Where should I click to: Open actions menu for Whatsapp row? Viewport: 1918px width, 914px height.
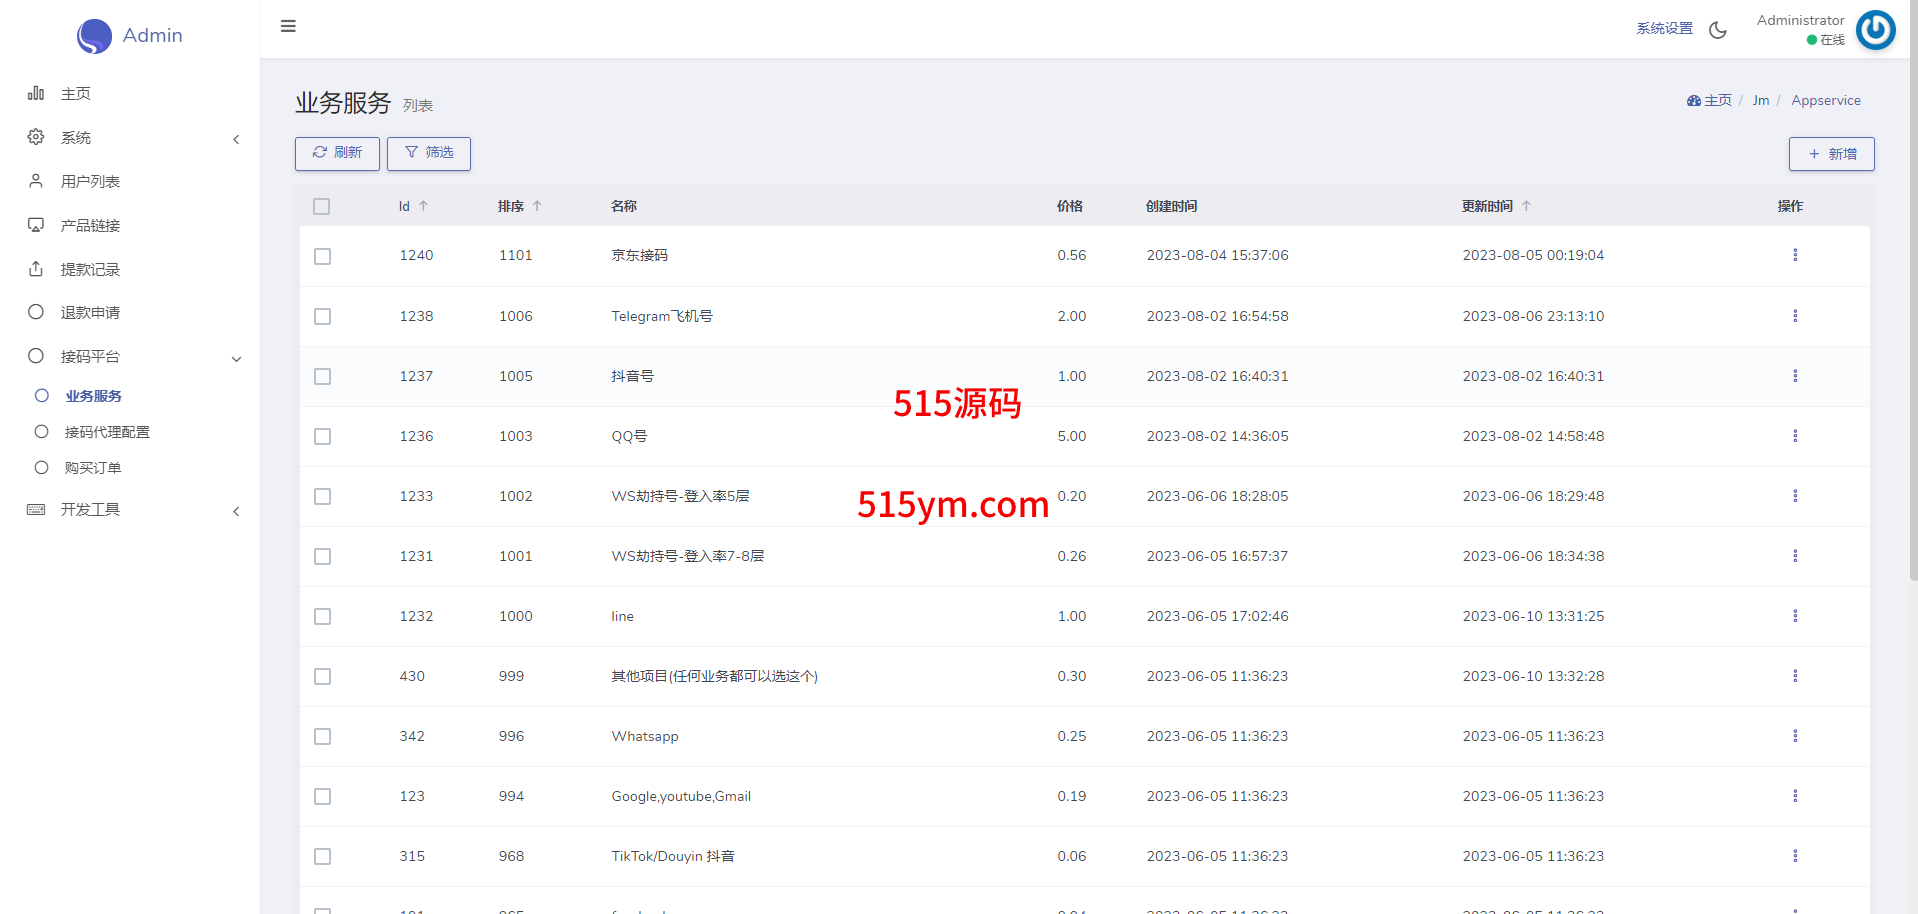click(x=1794, y=736)
